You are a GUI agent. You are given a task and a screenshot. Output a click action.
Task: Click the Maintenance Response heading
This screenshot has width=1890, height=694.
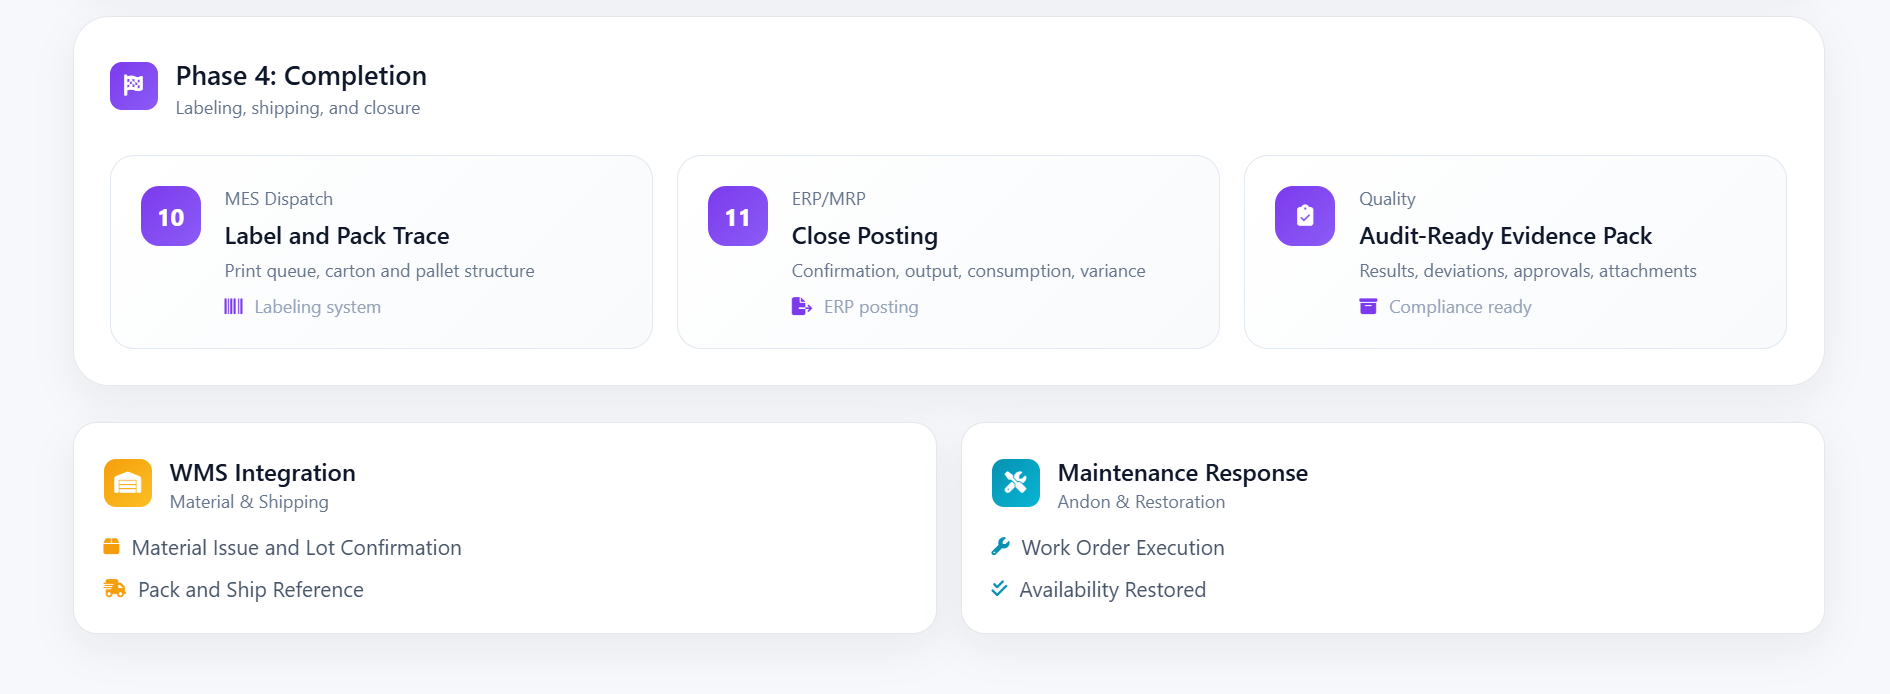(x=1183, y=473)
